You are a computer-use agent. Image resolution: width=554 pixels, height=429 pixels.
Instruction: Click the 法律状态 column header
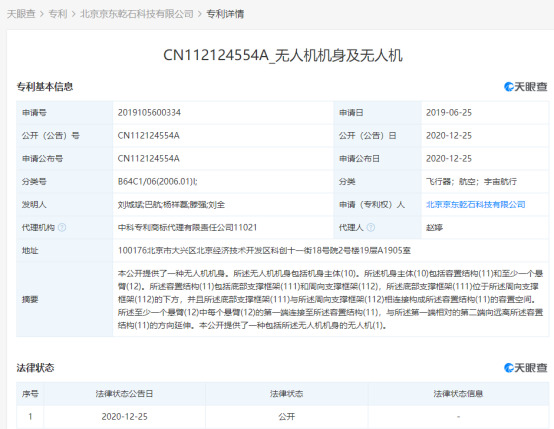(287, 394)
